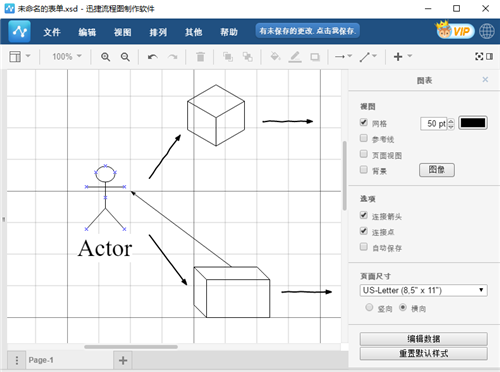Enable the 背景 background checkbox
The height and width of the screenshot is (372, 500).
[x=364, y=169]
